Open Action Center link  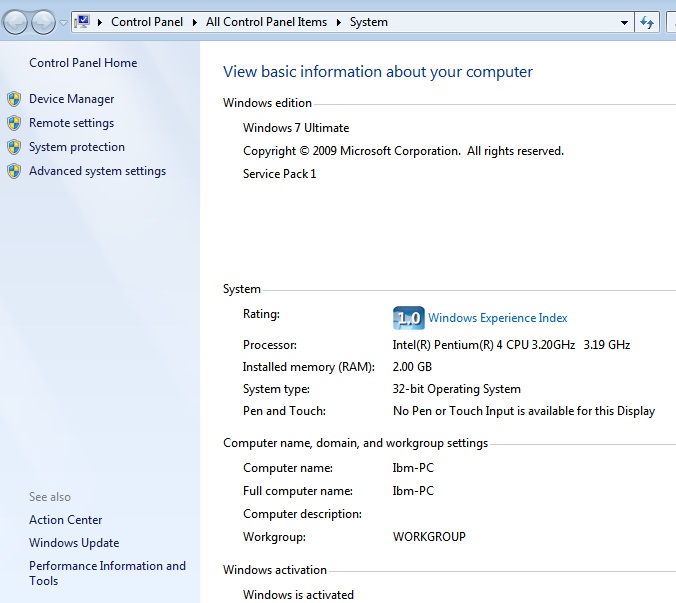point(66,520)
